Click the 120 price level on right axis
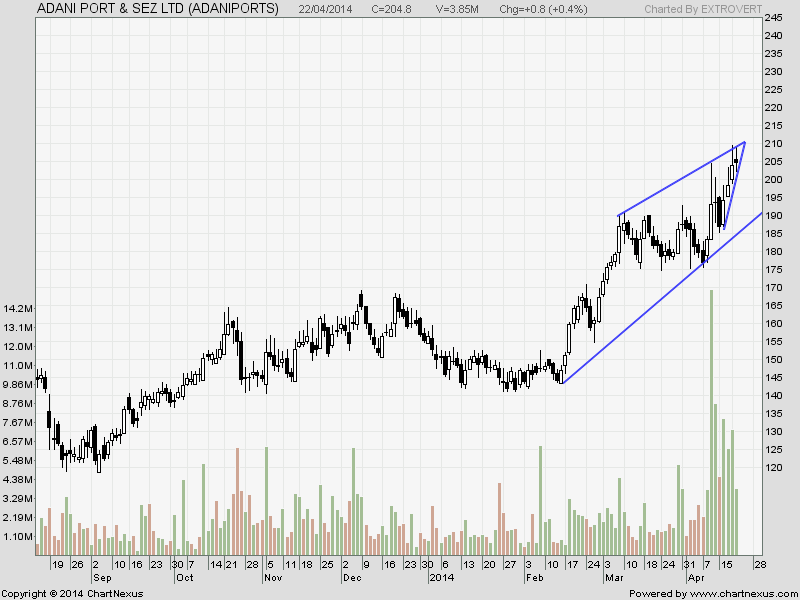 coord(774,467)
